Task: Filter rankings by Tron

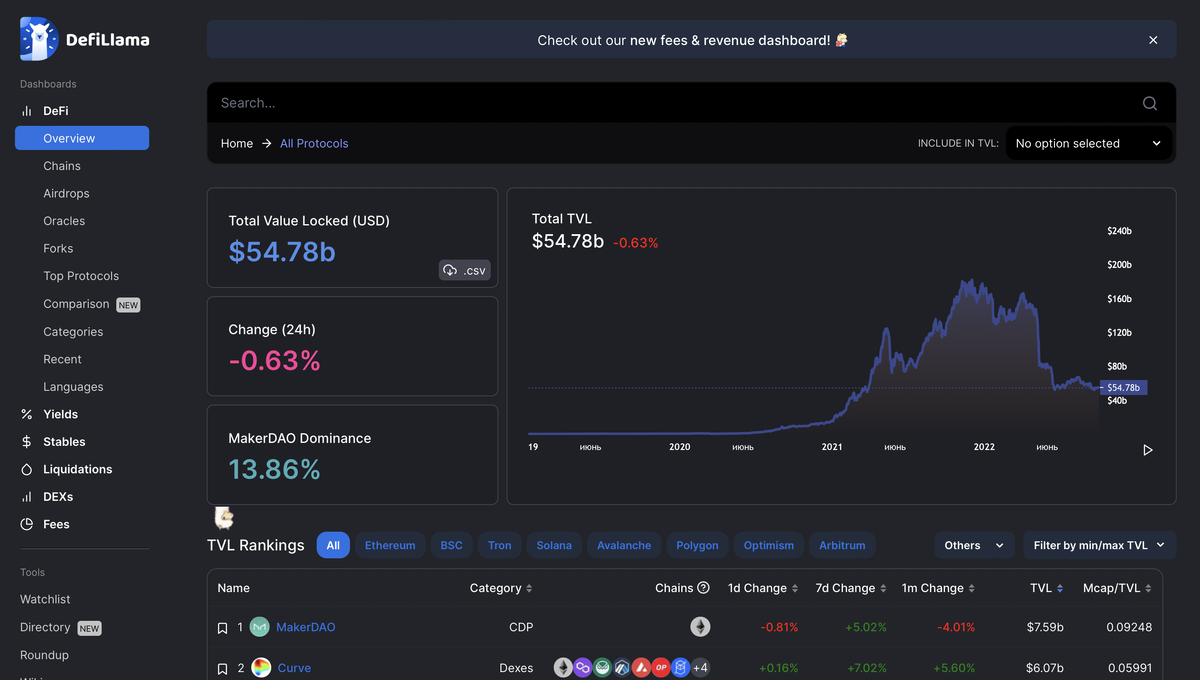Action: click(x=500, y=545)
